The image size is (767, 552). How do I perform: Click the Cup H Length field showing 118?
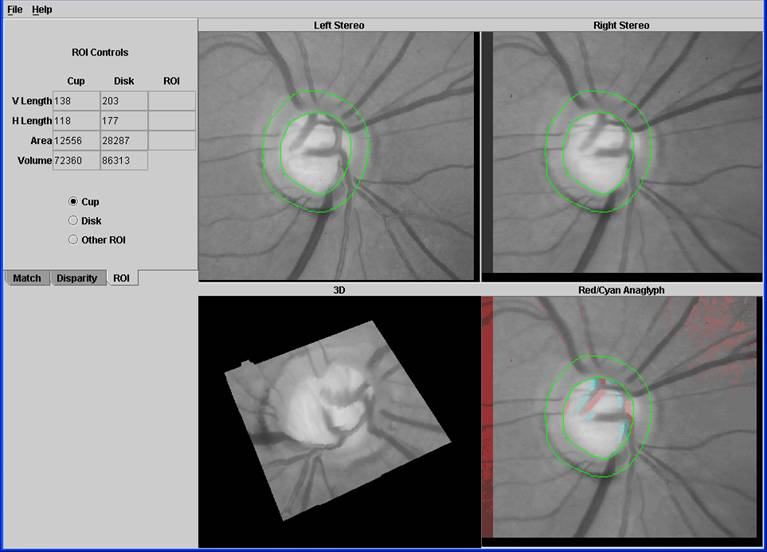(x=76, y=121)
